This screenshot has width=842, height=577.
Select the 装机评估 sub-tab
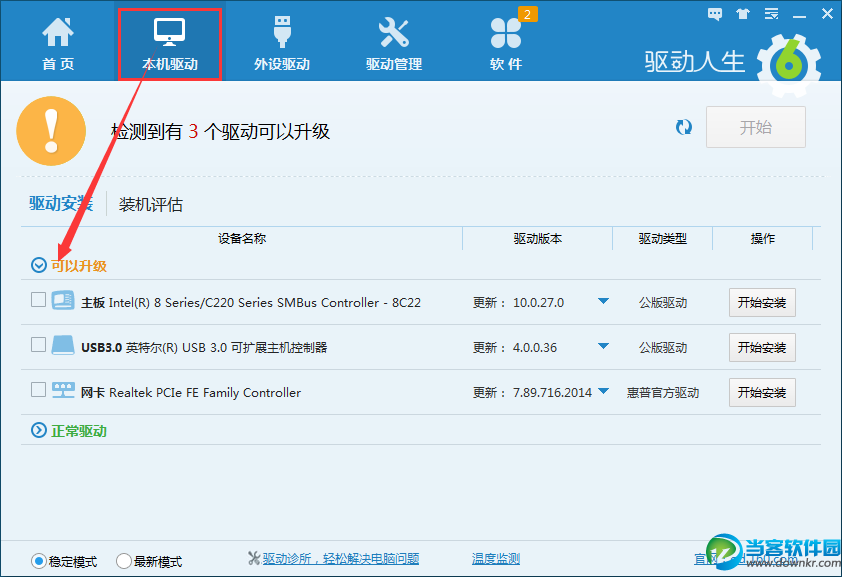point(151,204)
